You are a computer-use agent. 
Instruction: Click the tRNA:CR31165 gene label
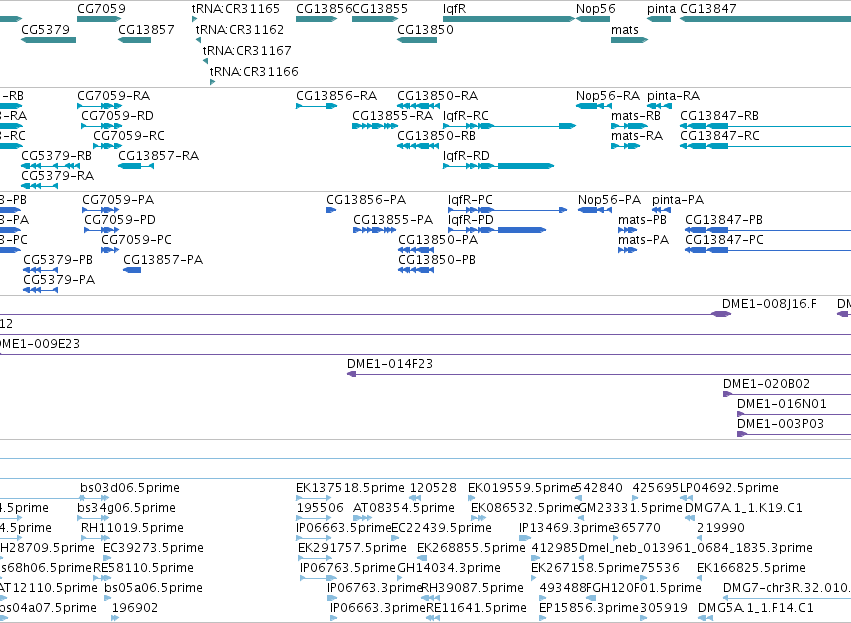pos(236,9)
